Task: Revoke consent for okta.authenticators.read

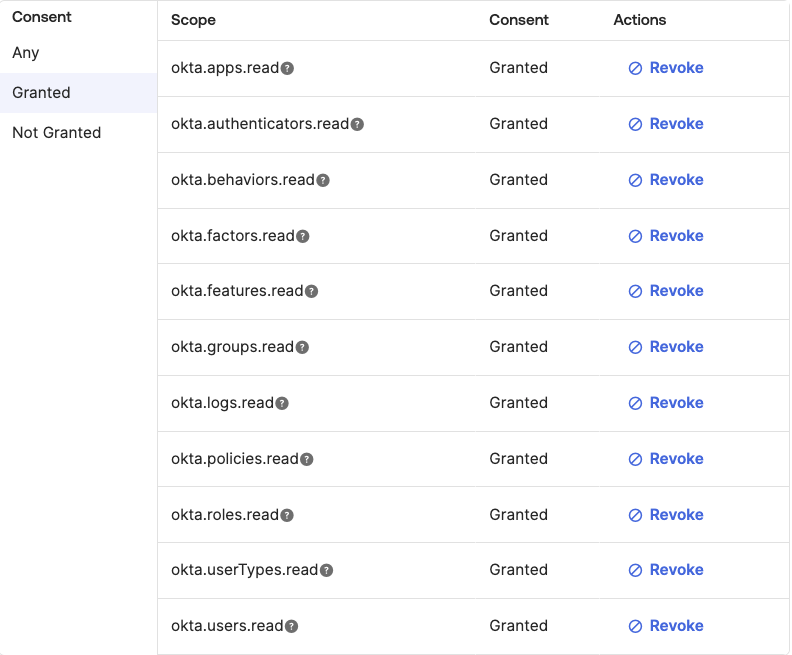Action: (x=666, y=124)
